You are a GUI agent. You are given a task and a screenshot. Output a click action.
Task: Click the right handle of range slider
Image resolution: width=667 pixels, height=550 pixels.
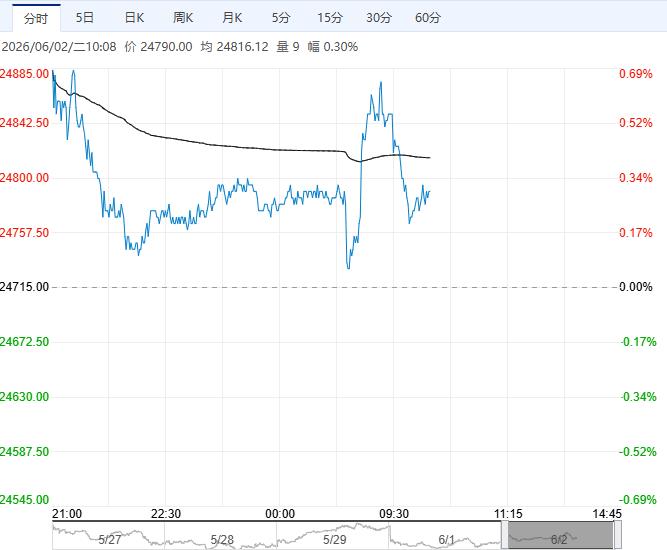click(616, 535)
